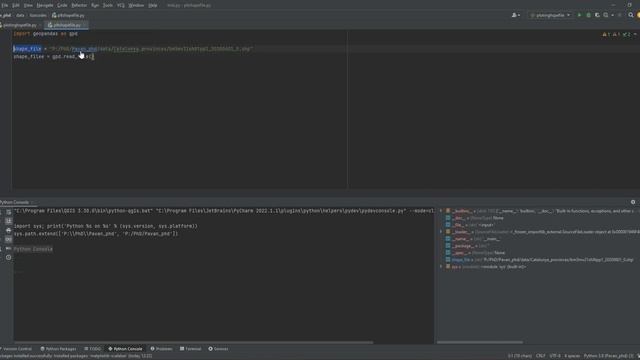The width and height of the screenshot is (640, 360).
Task: Click the yellow IDE updates icon
Action: (x=638, y=16)
